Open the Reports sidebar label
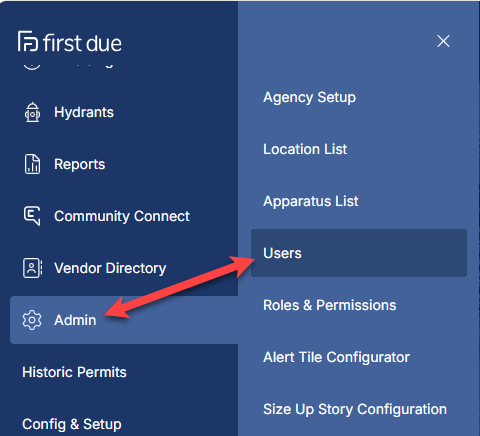This screenshot has width=480, height=436. pos(80,164)
